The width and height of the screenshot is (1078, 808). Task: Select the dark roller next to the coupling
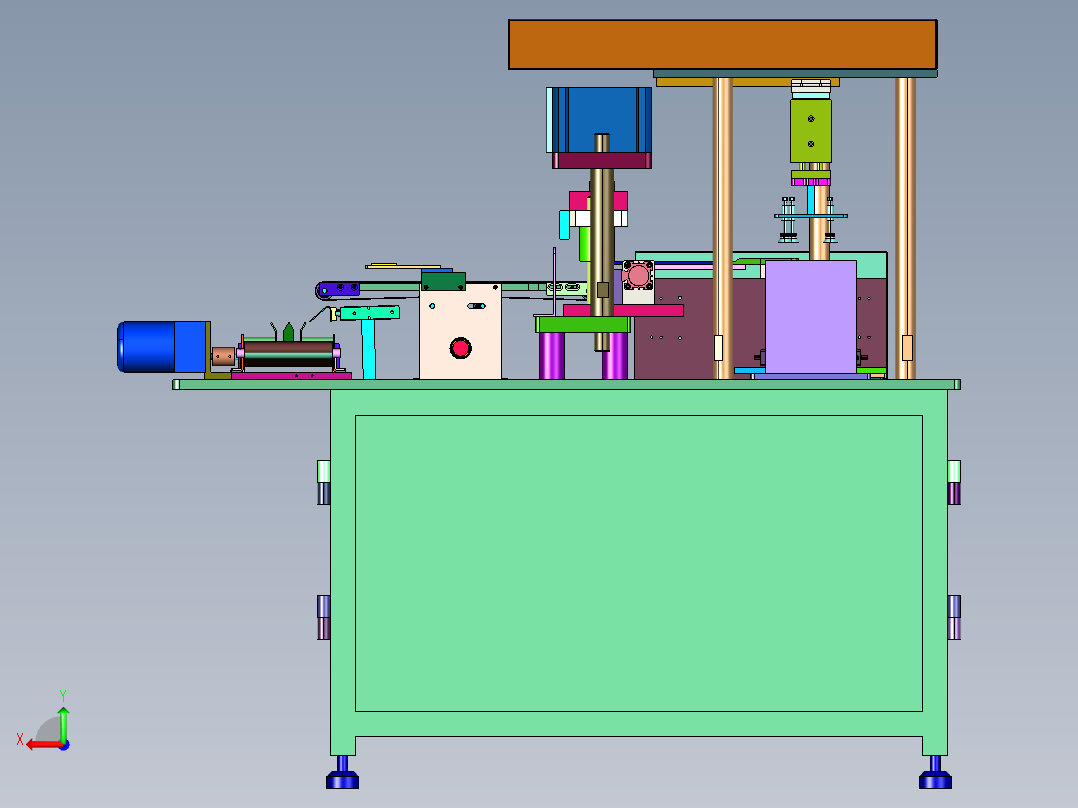(289, 353)
